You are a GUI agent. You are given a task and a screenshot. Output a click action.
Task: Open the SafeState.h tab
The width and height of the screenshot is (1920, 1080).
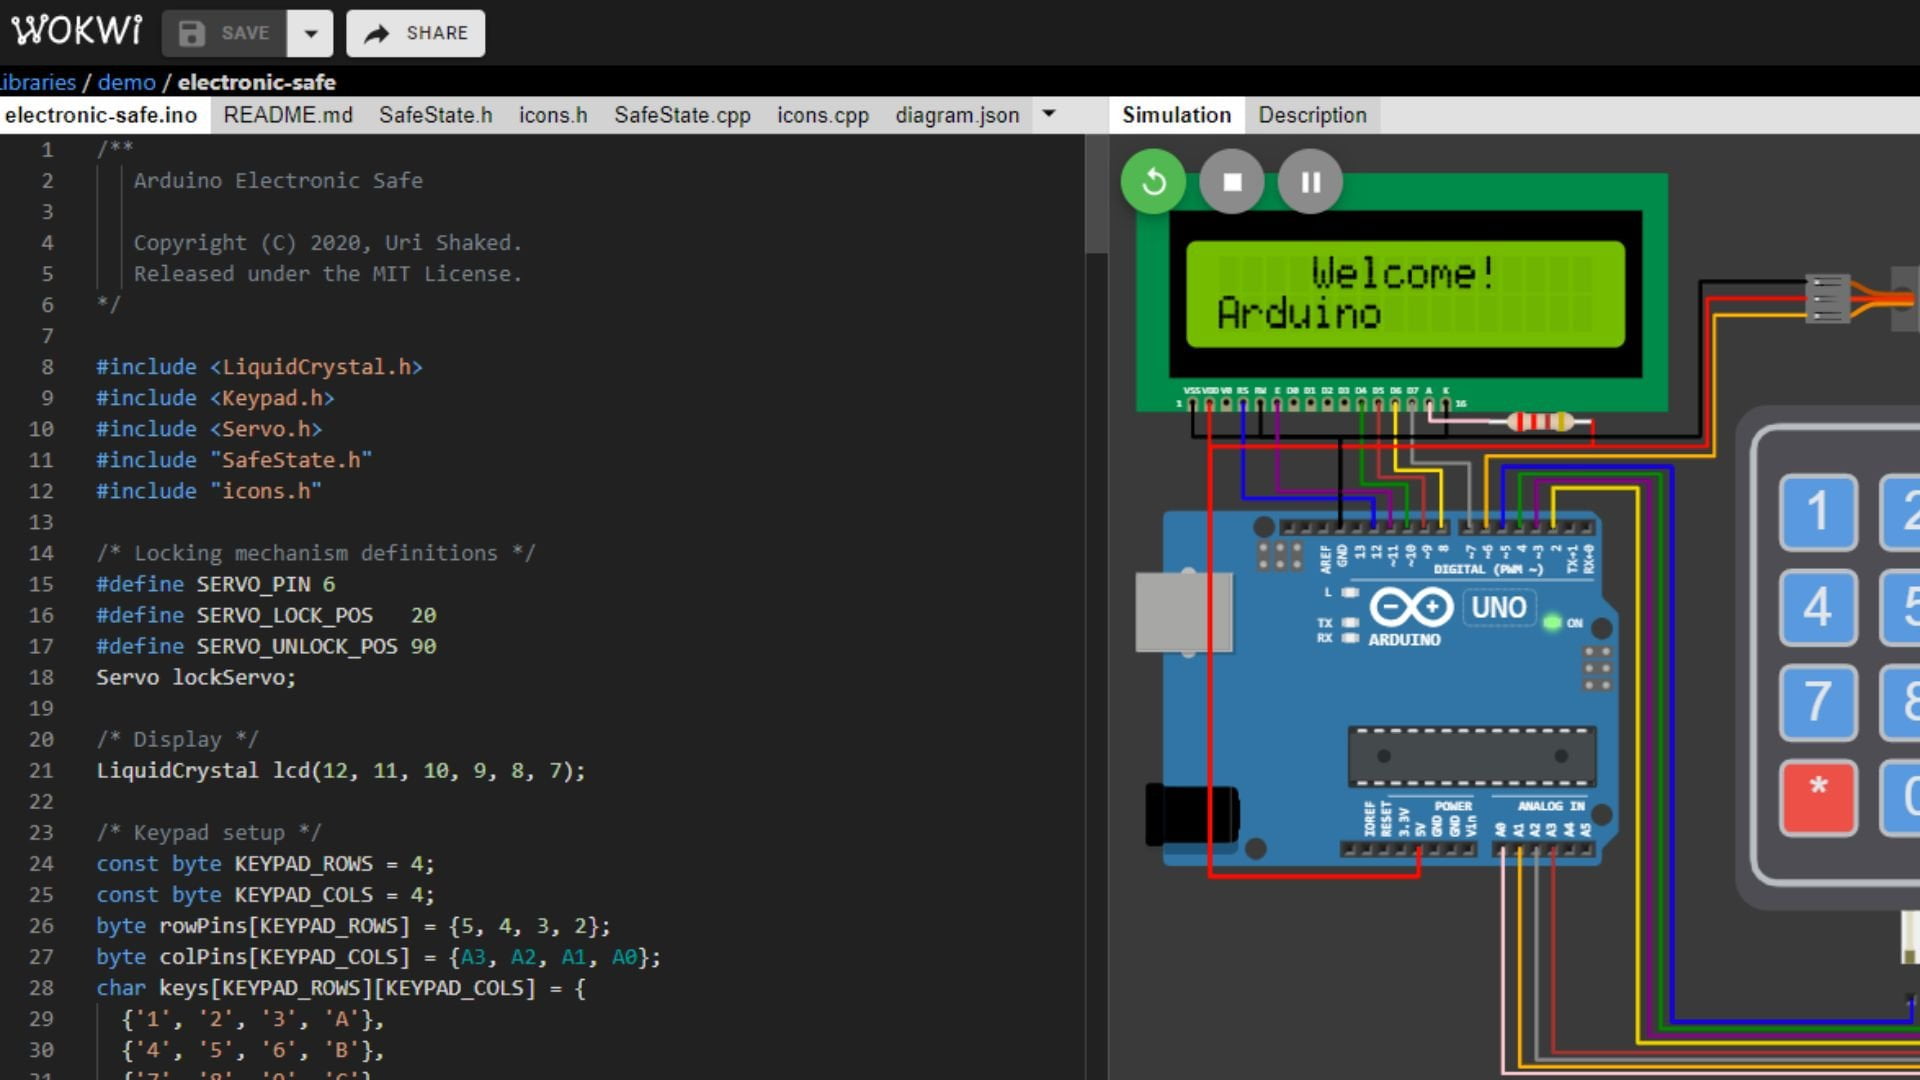tap(436, 115)
